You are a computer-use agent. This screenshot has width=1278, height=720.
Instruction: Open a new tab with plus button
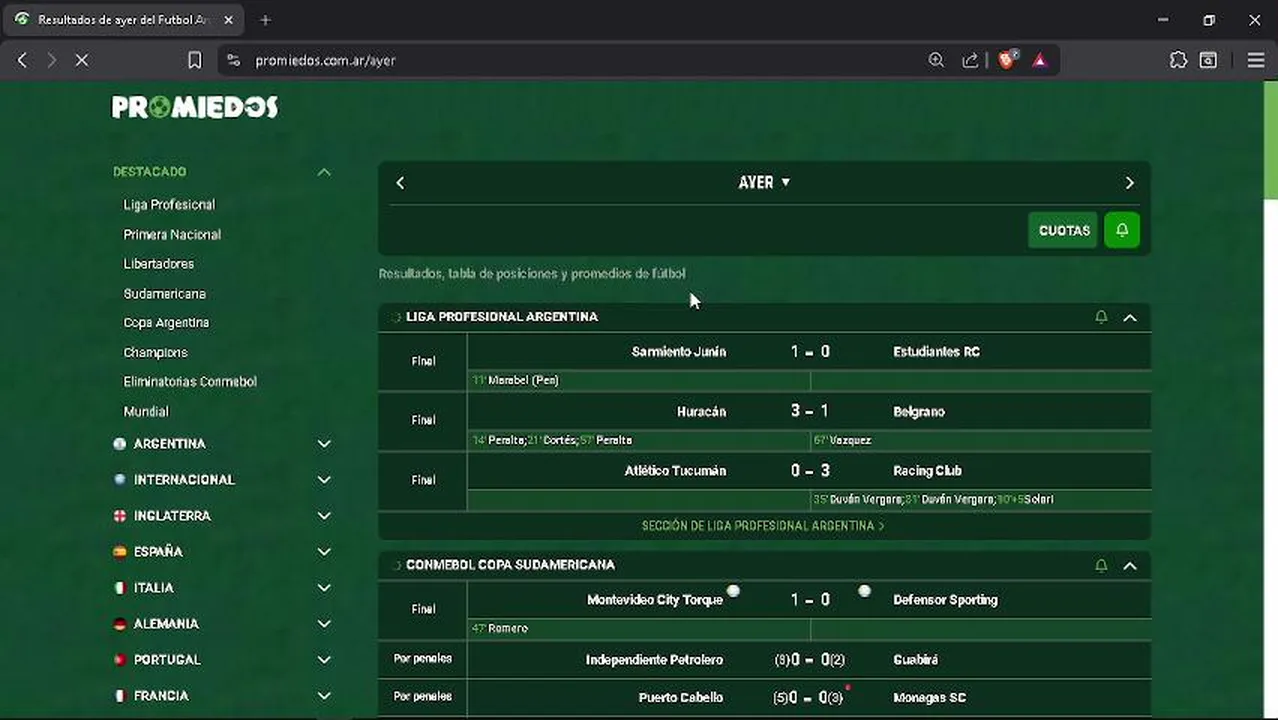(x=265, y=20)
